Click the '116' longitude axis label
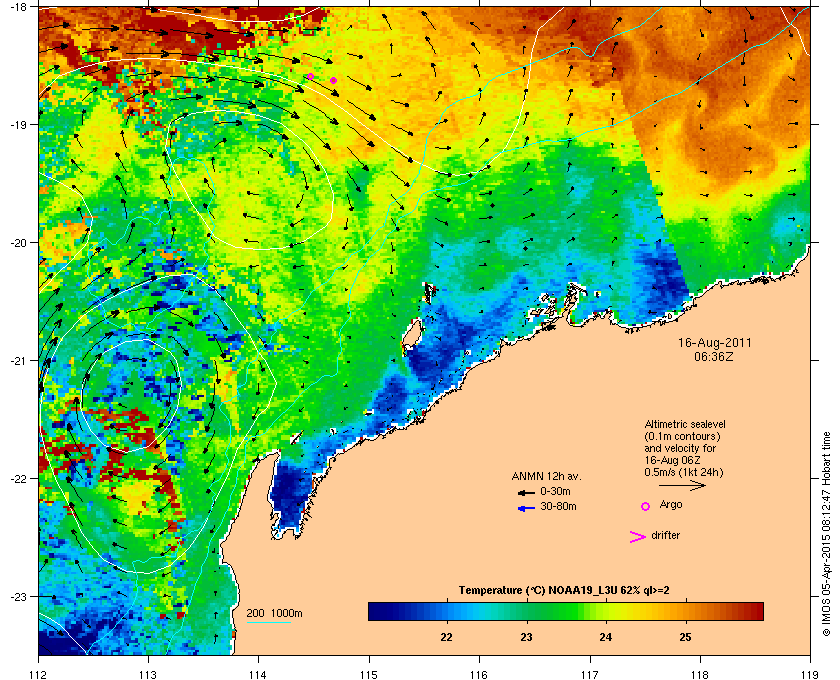Image resolution: width=840 pixels, height=680 pixels. coord(479,675)
